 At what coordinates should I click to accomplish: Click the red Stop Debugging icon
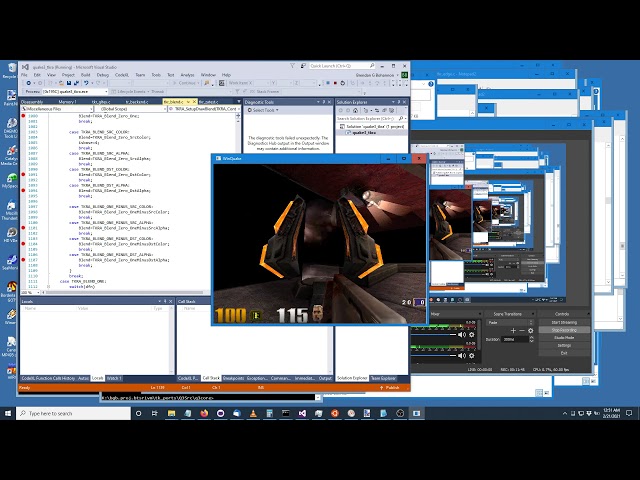(335, 83)
